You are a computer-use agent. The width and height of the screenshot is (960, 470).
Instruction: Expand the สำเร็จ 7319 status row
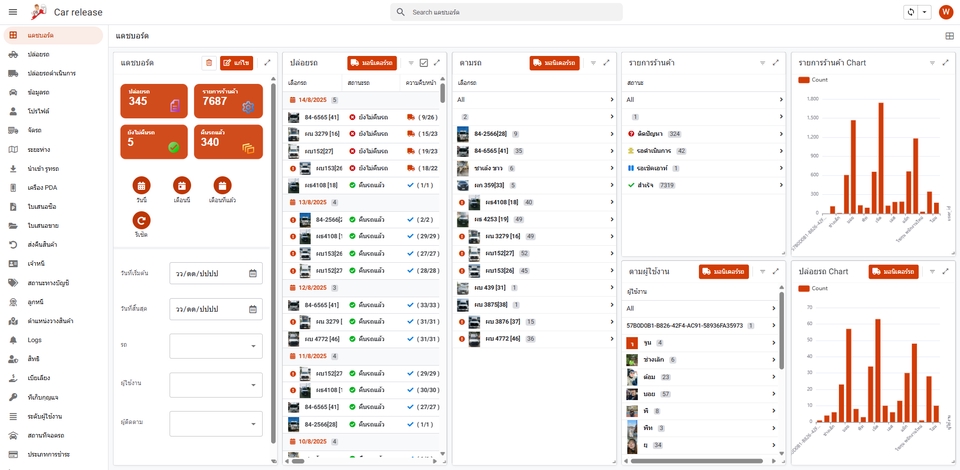point(703,185)
